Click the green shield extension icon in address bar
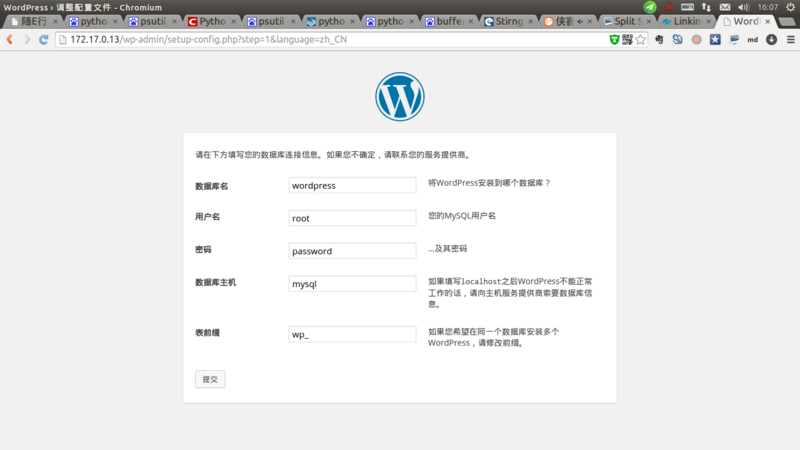Screen dimensions: 800x450 point(614,39)
